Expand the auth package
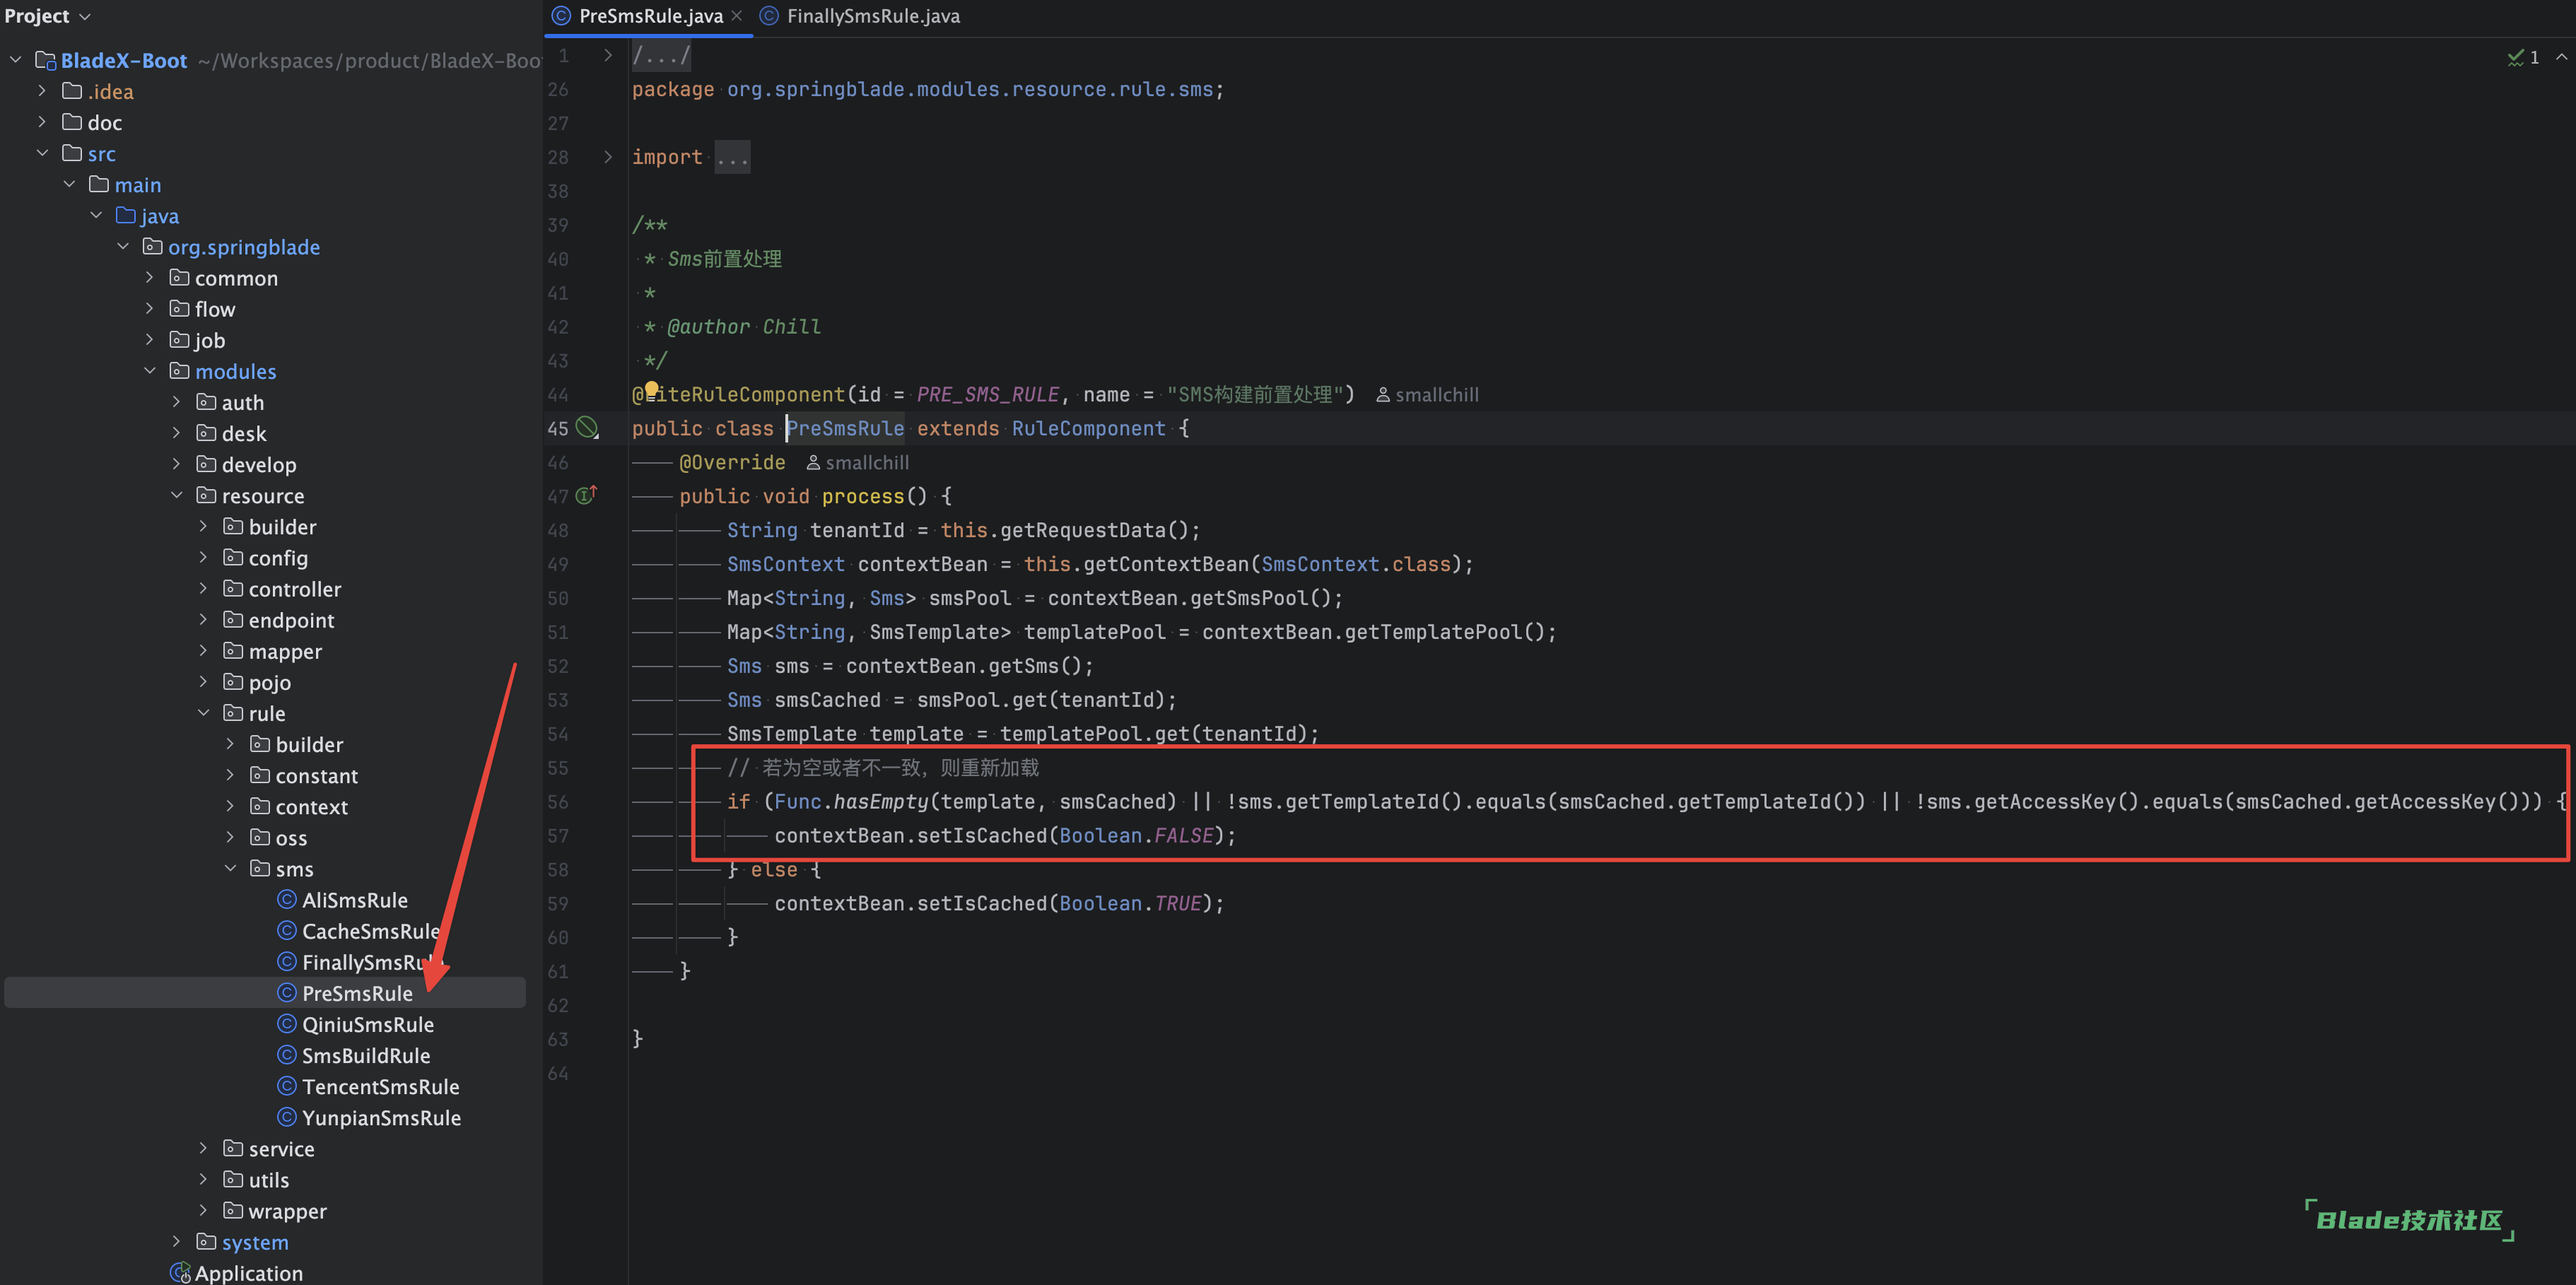 pyautogui.click(x=177, y=401)
